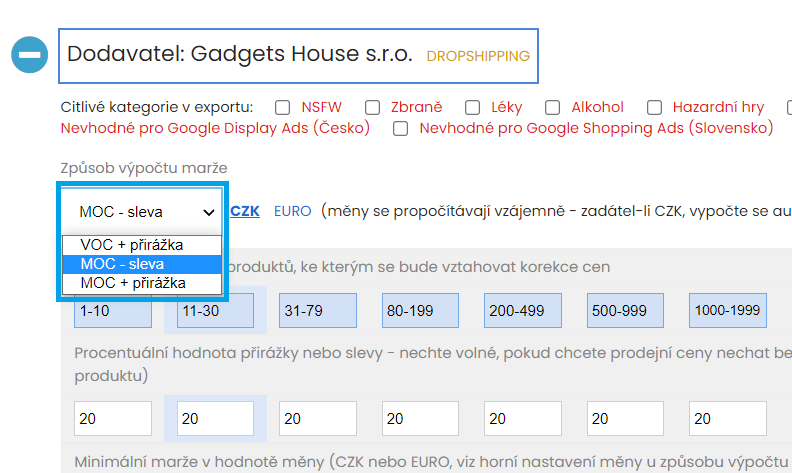The width and height of the screenshot is (792, 473).
Task: Collapse supplier section with blue minus icon
Action: click(x=30, y=54)
